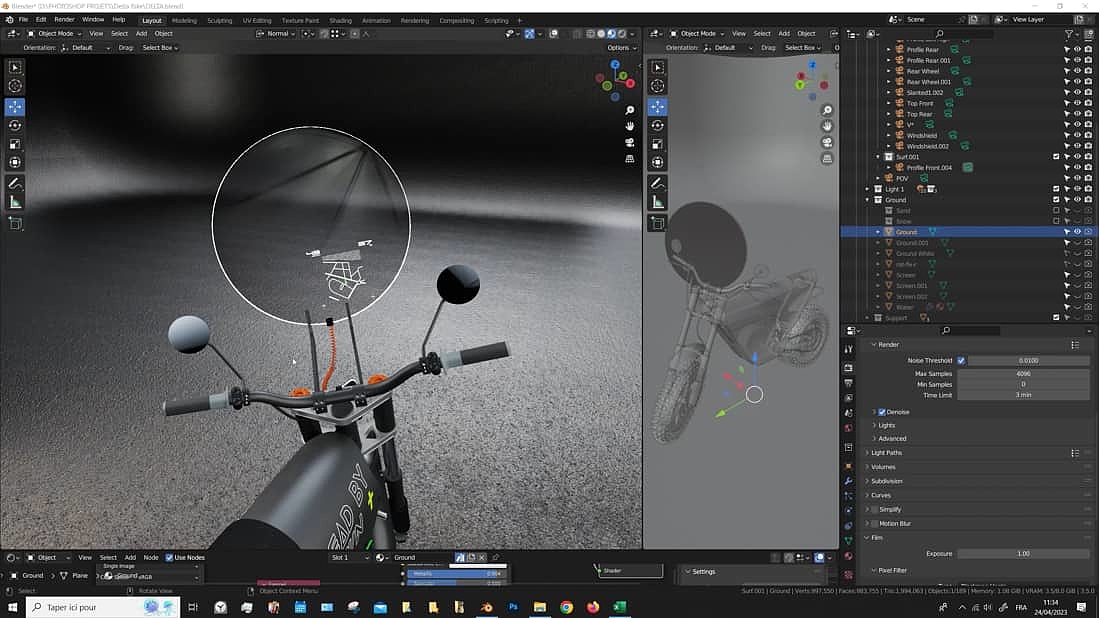Disable the Noise Threshold checkbox

coord(961,360)
